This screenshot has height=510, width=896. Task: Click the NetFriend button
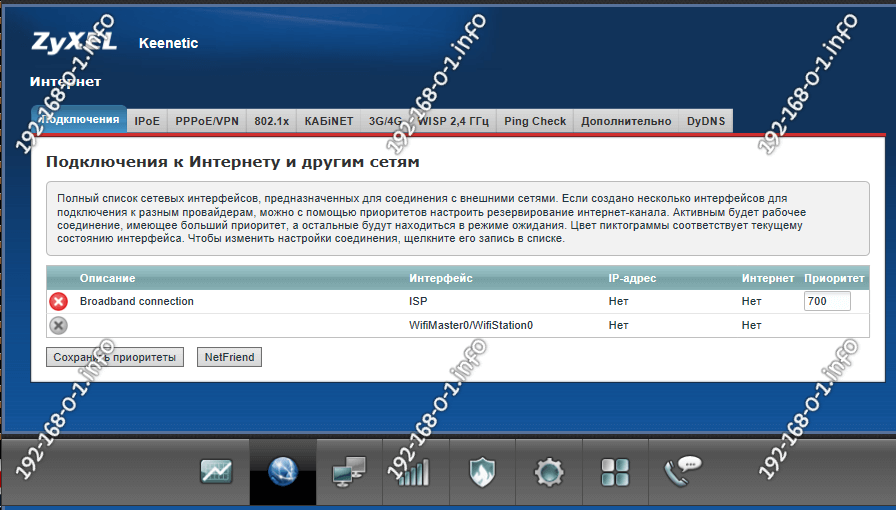click(229, 357)
